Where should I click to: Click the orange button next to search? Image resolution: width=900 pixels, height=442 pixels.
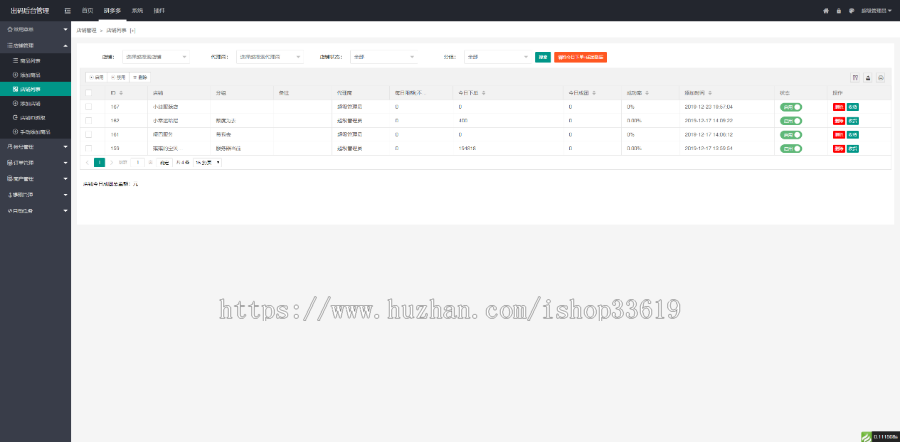click(x=580, y=57)
